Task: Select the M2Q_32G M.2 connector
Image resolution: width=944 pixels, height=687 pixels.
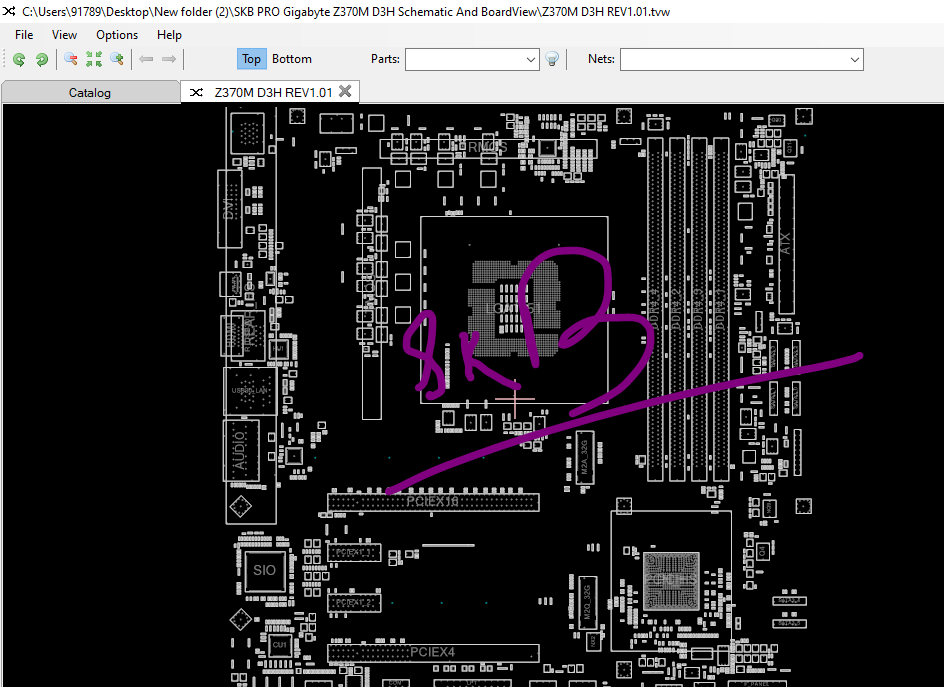Action: 587,603
